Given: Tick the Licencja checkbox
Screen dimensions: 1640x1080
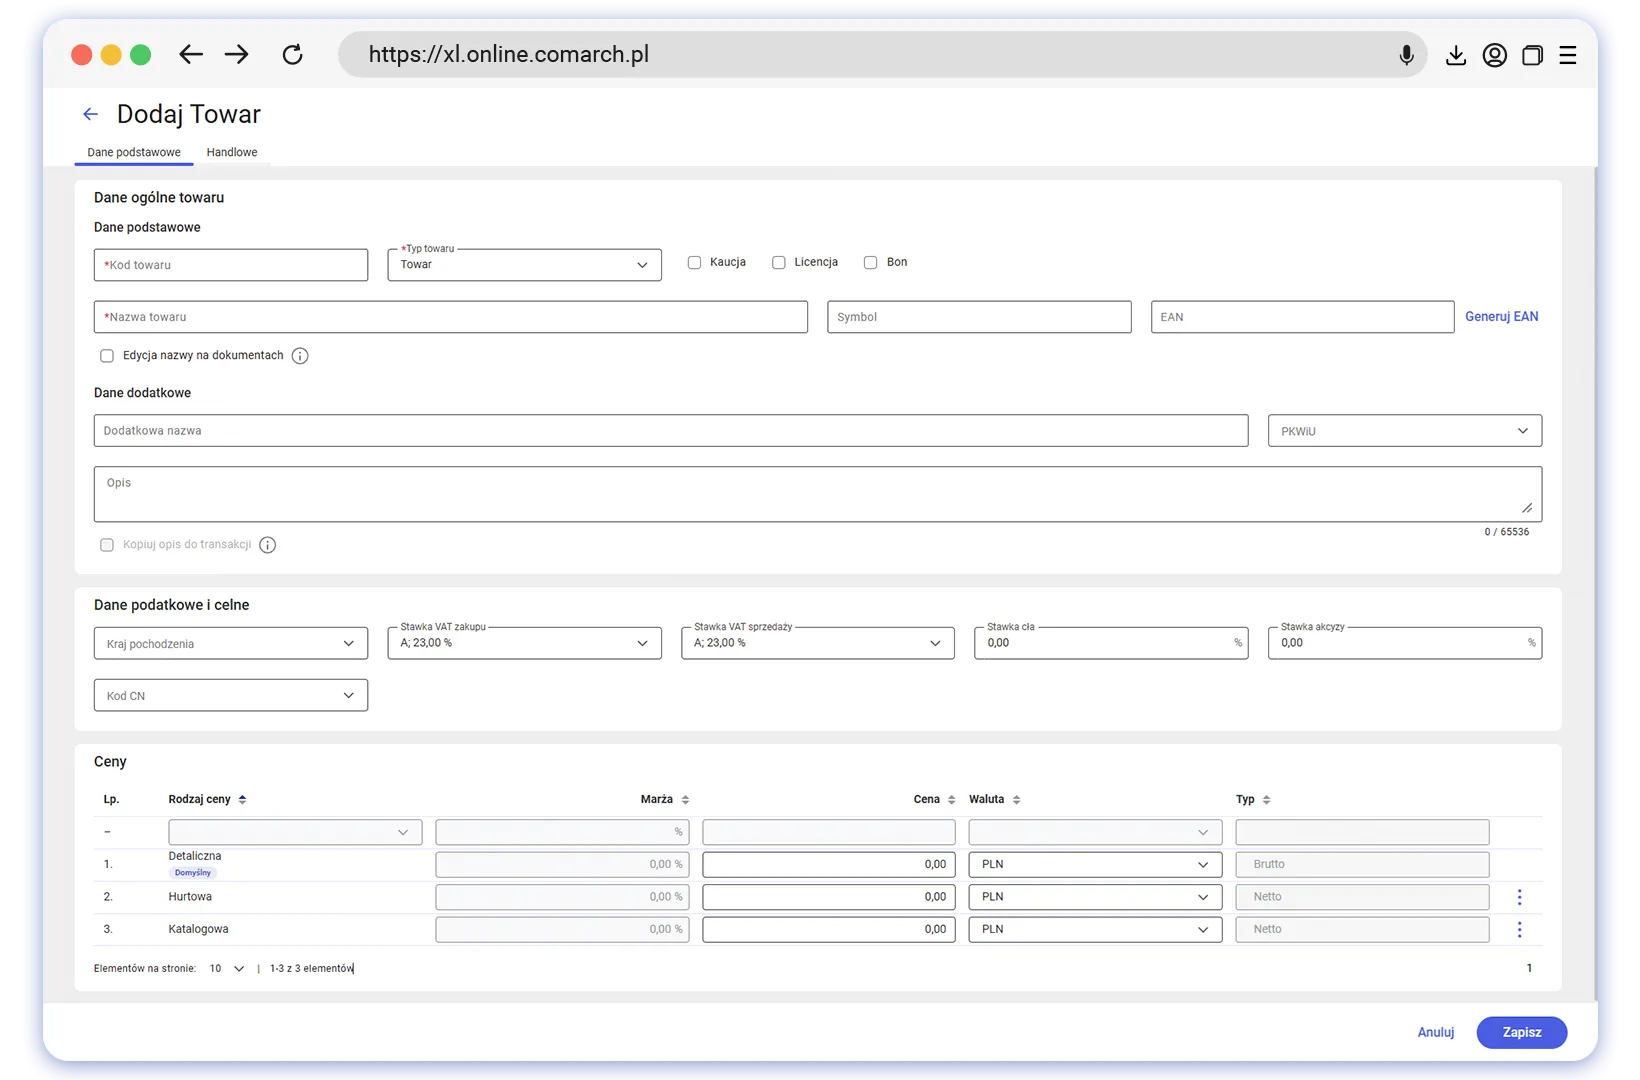Looking at the screenshot, I should tap(778, 263).
